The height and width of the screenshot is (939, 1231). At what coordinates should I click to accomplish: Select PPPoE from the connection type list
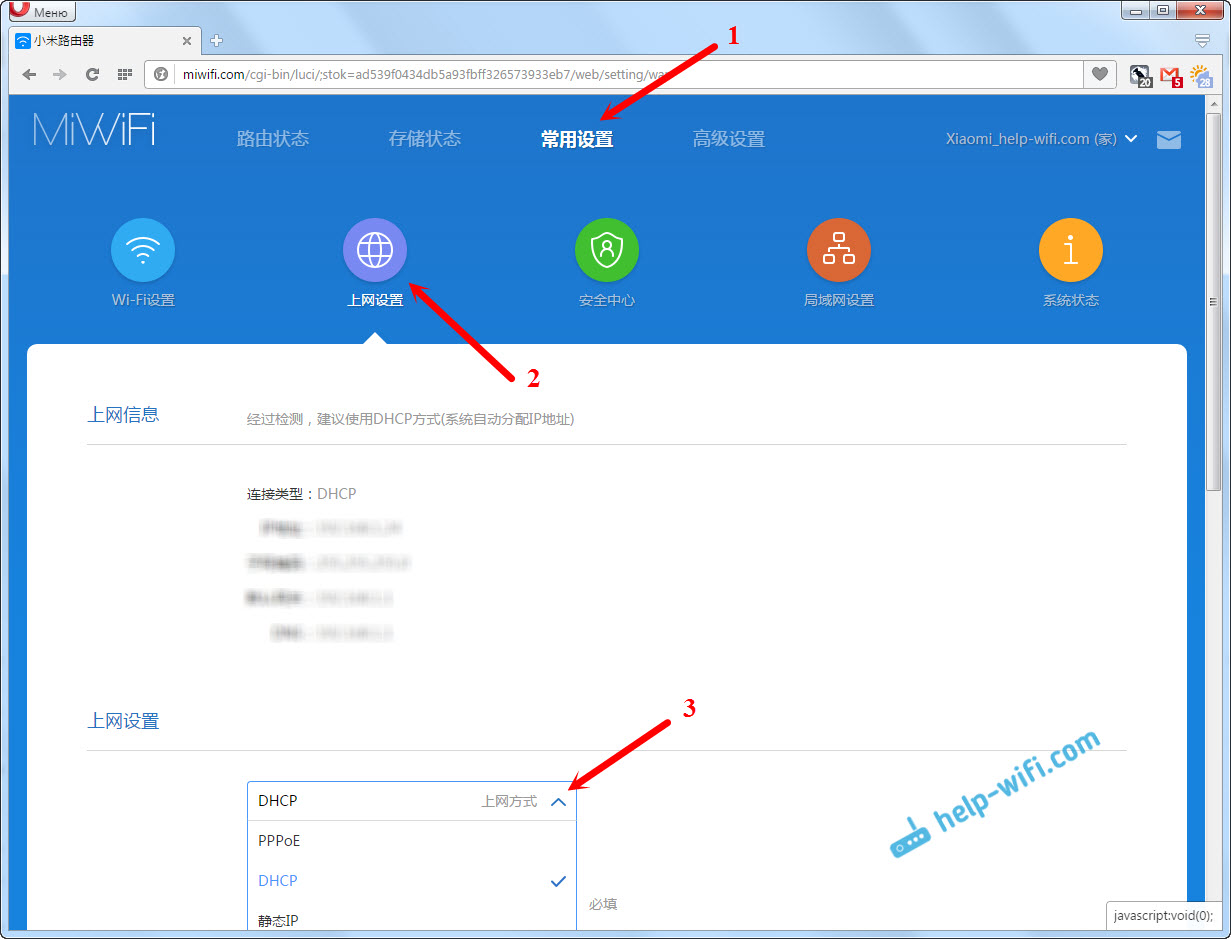tap(277, 841)
